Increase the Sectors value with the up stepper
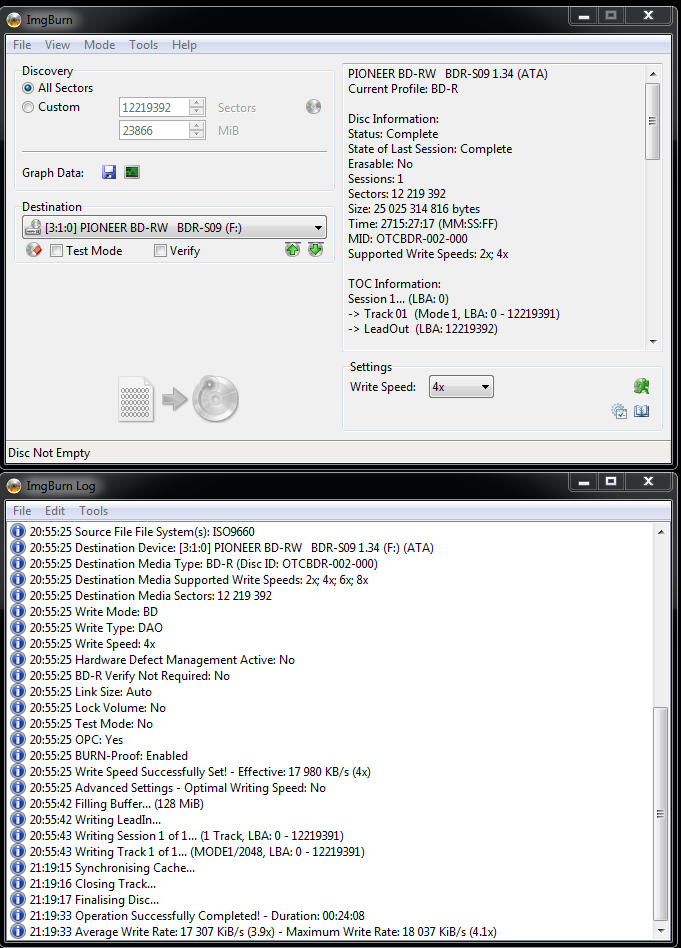Viewport: 681px width, 948px height. [x=197, y=103]
